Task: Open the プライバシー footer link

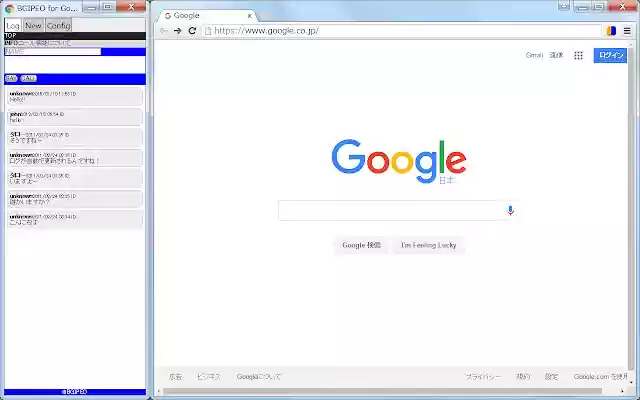Action: (x=483, y=377)
